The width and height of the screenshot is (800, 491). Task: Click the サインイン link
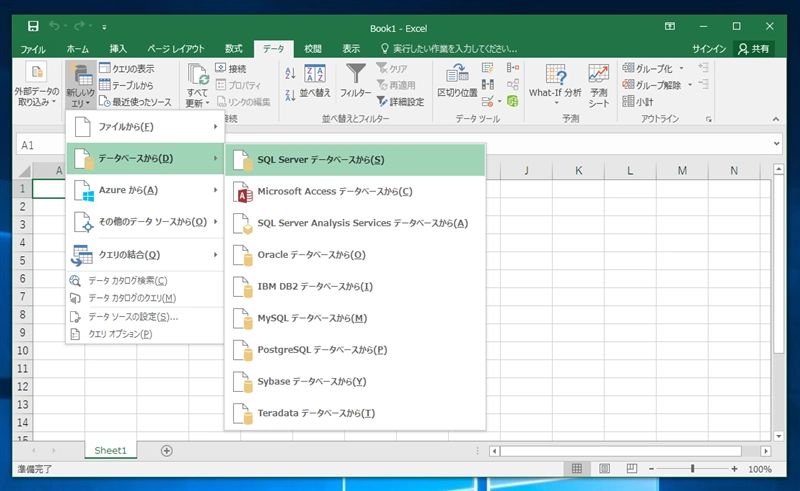click(709, 49)
